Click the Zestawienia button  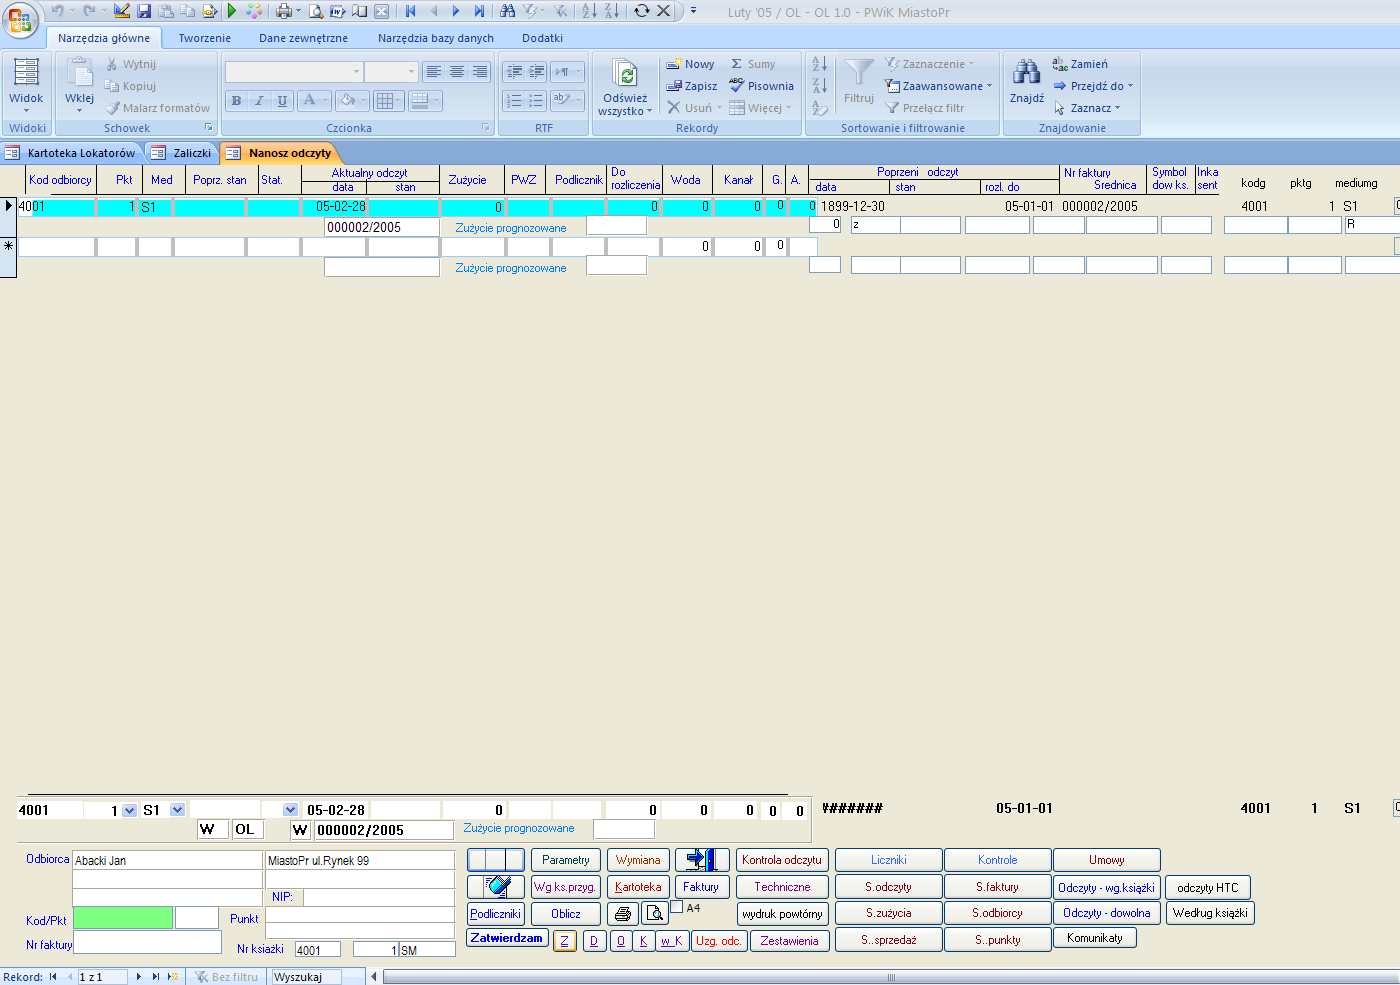(789, 941)
